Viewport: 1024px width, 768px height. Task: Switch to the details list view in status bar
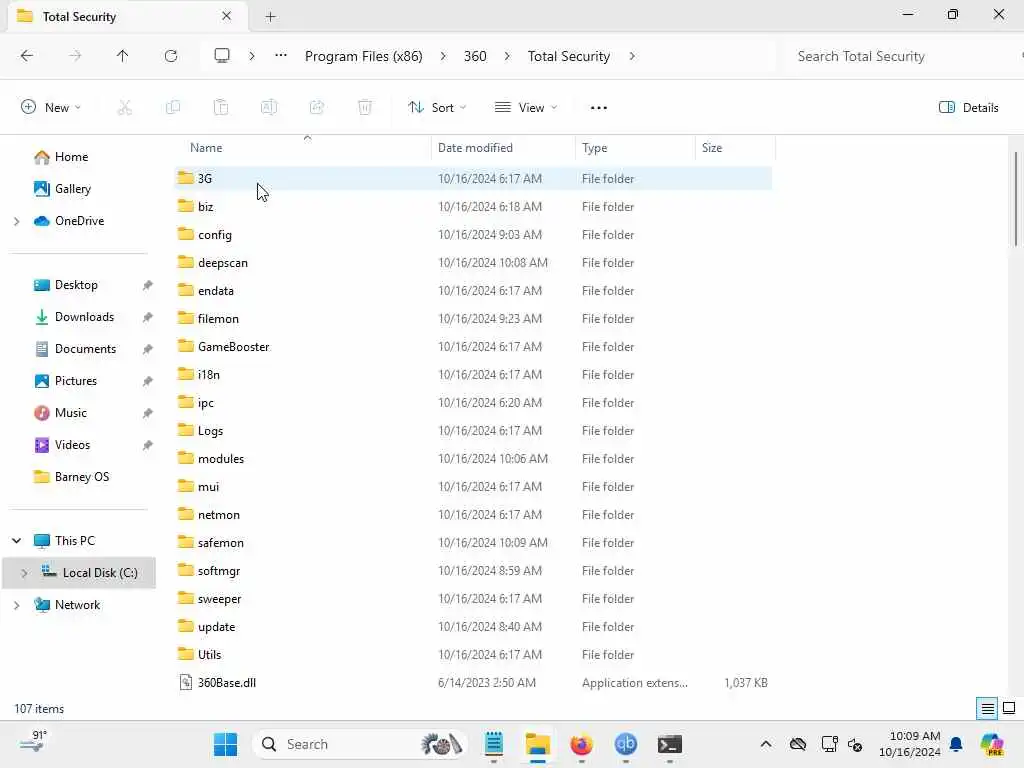point(987,709)
